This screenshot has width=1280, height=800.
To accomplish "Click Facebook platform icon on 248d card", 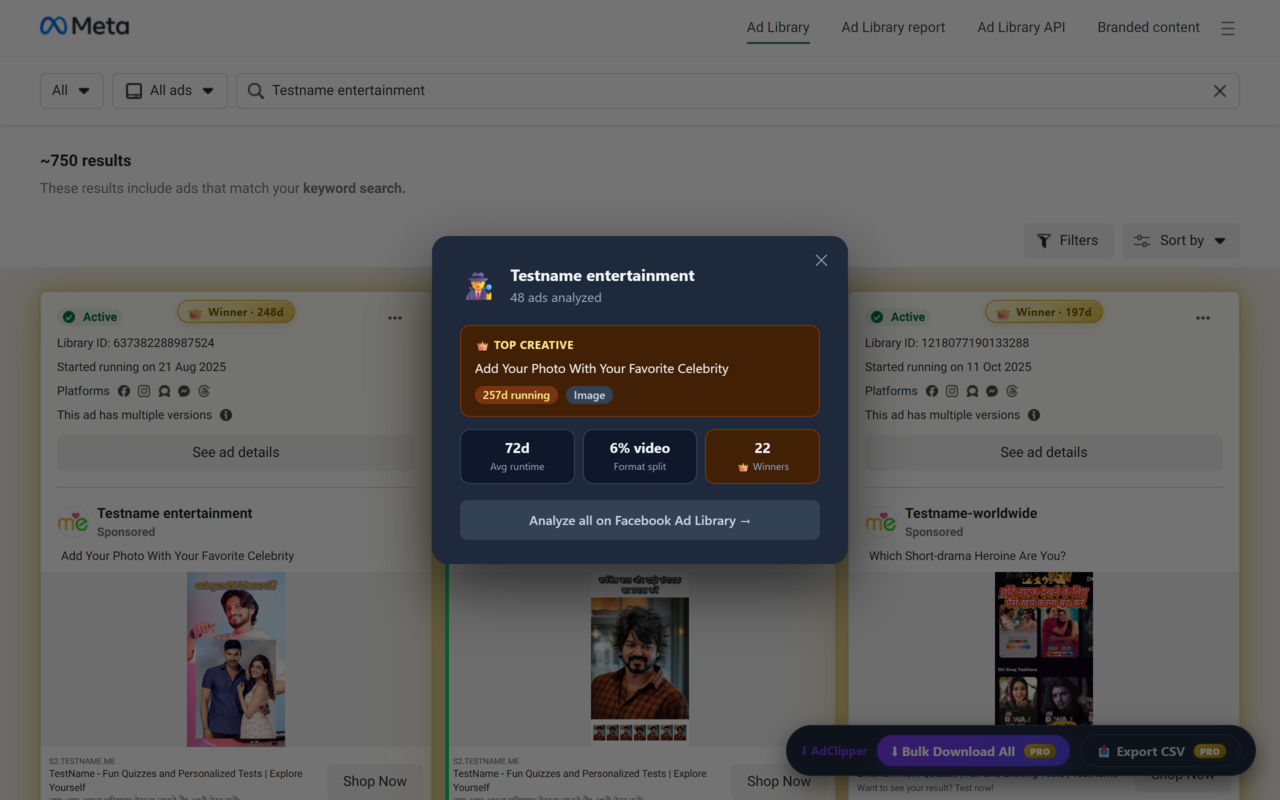I will (124, 391).
